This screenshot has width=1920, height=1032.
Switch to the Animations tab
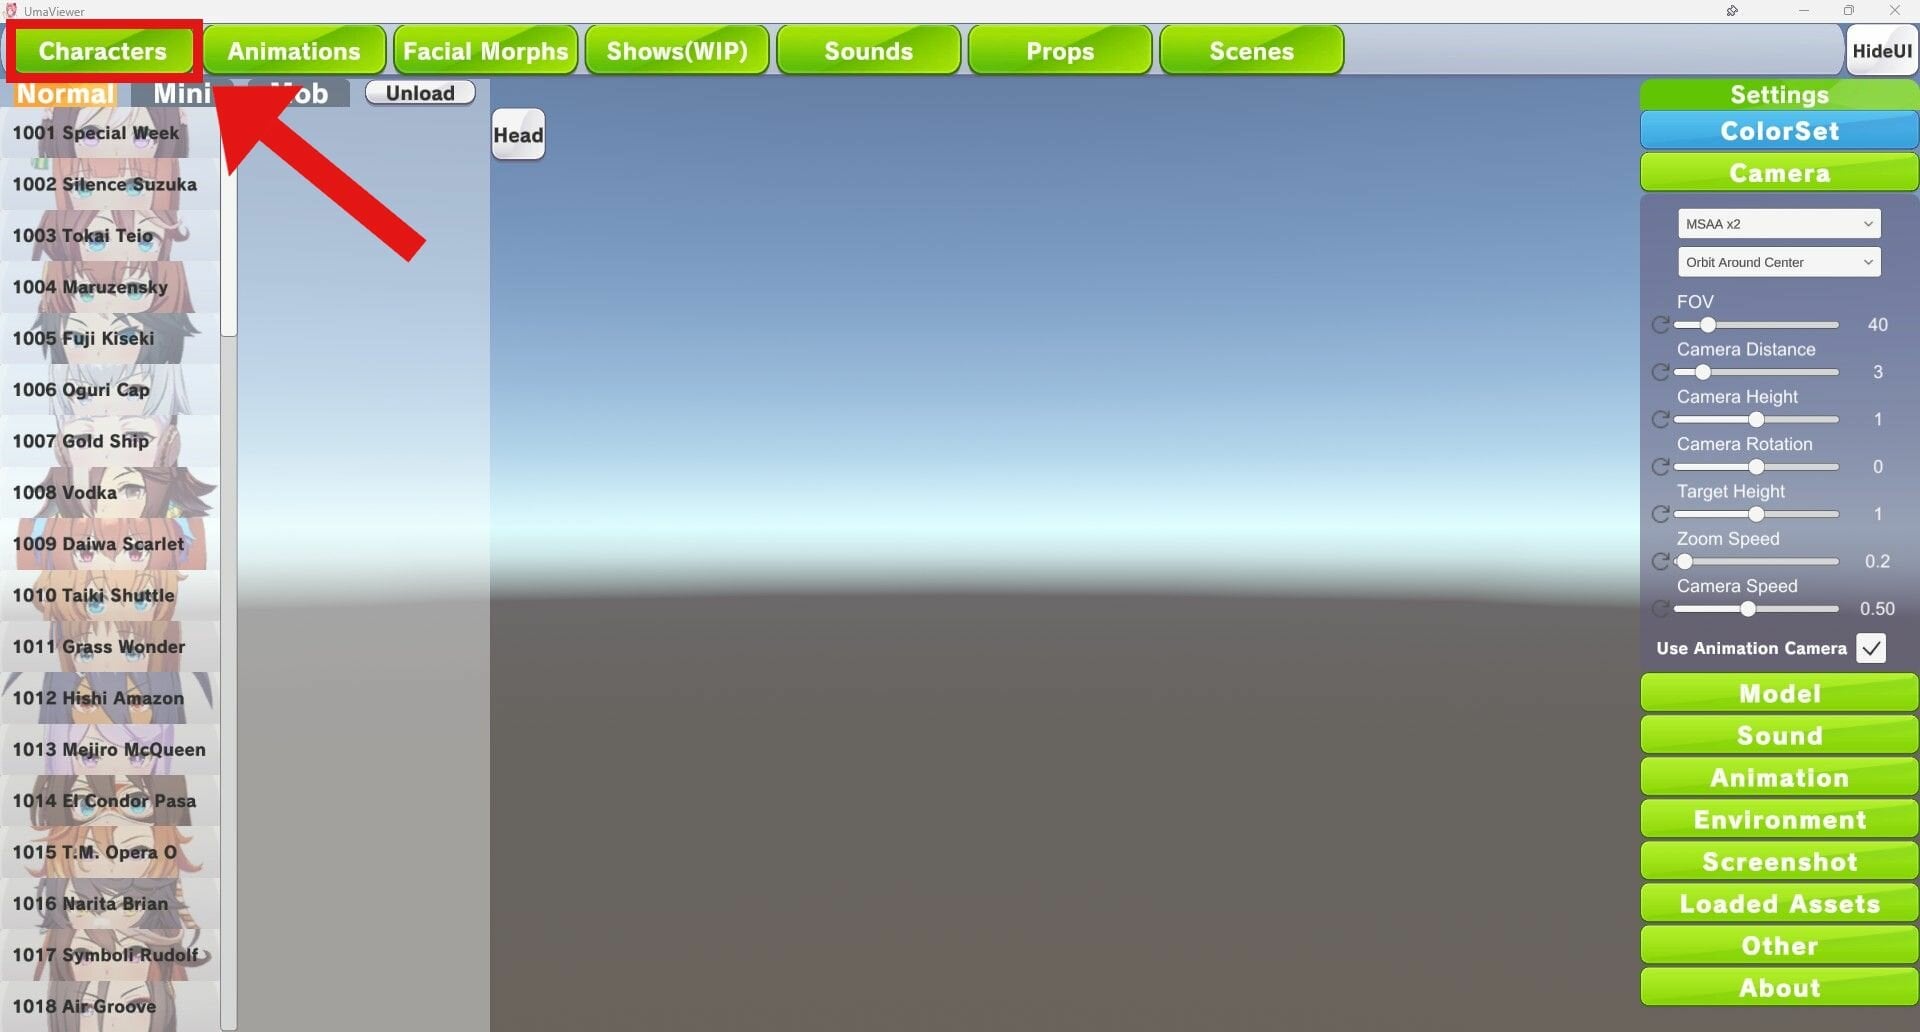click(x=294, y=50)
